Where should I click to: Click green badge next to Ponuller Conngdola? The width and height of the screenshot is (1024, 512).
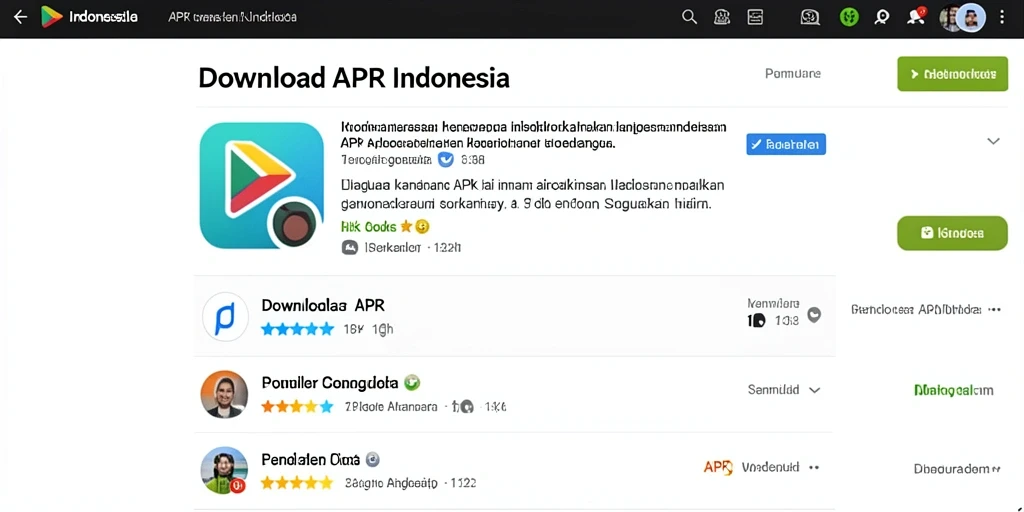tap(412, 382)
